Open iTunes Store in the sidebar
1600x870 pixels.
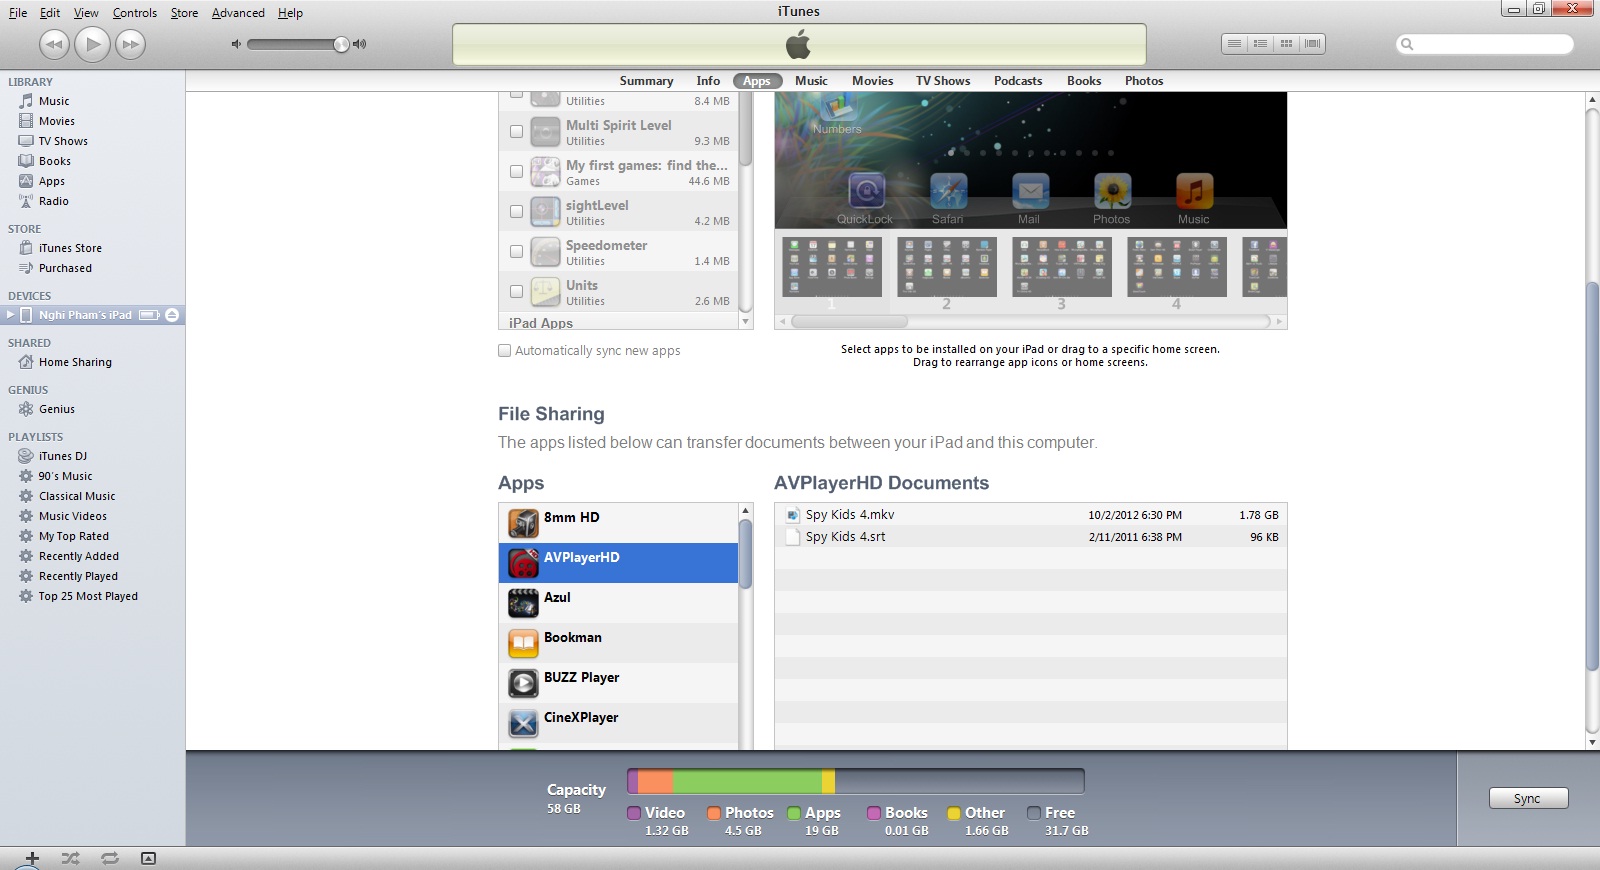pos(70,248)
